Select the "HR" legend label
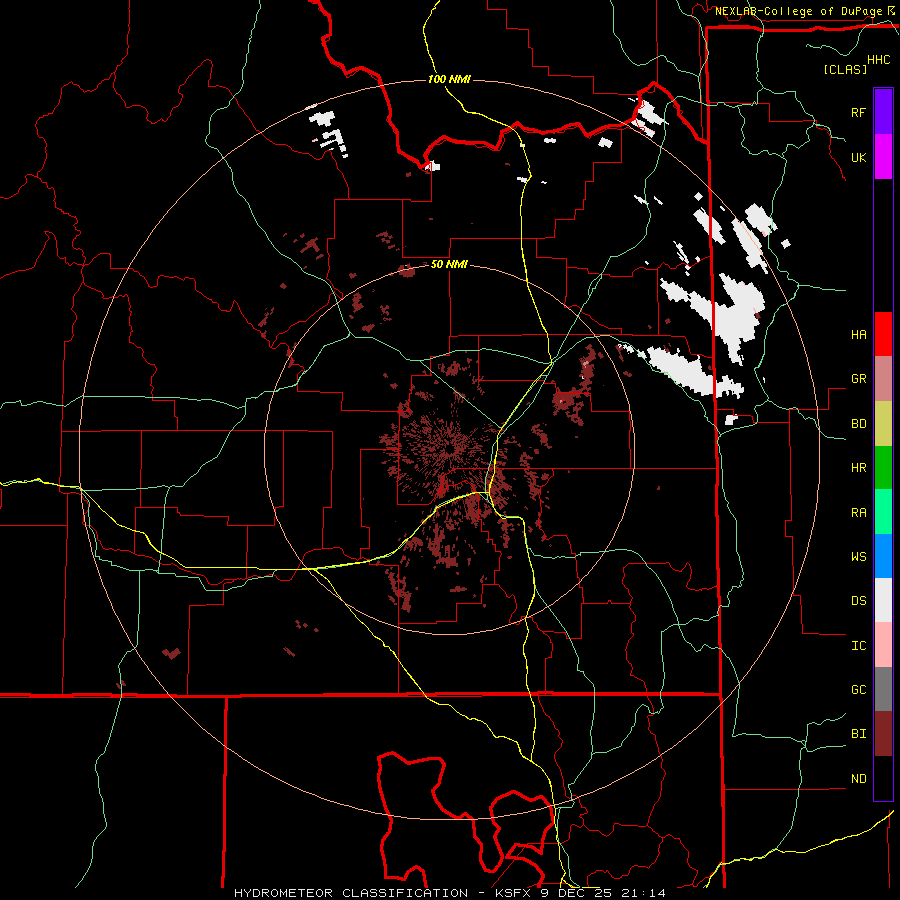This screenshot has width=900, height=900. coord(858,468)
